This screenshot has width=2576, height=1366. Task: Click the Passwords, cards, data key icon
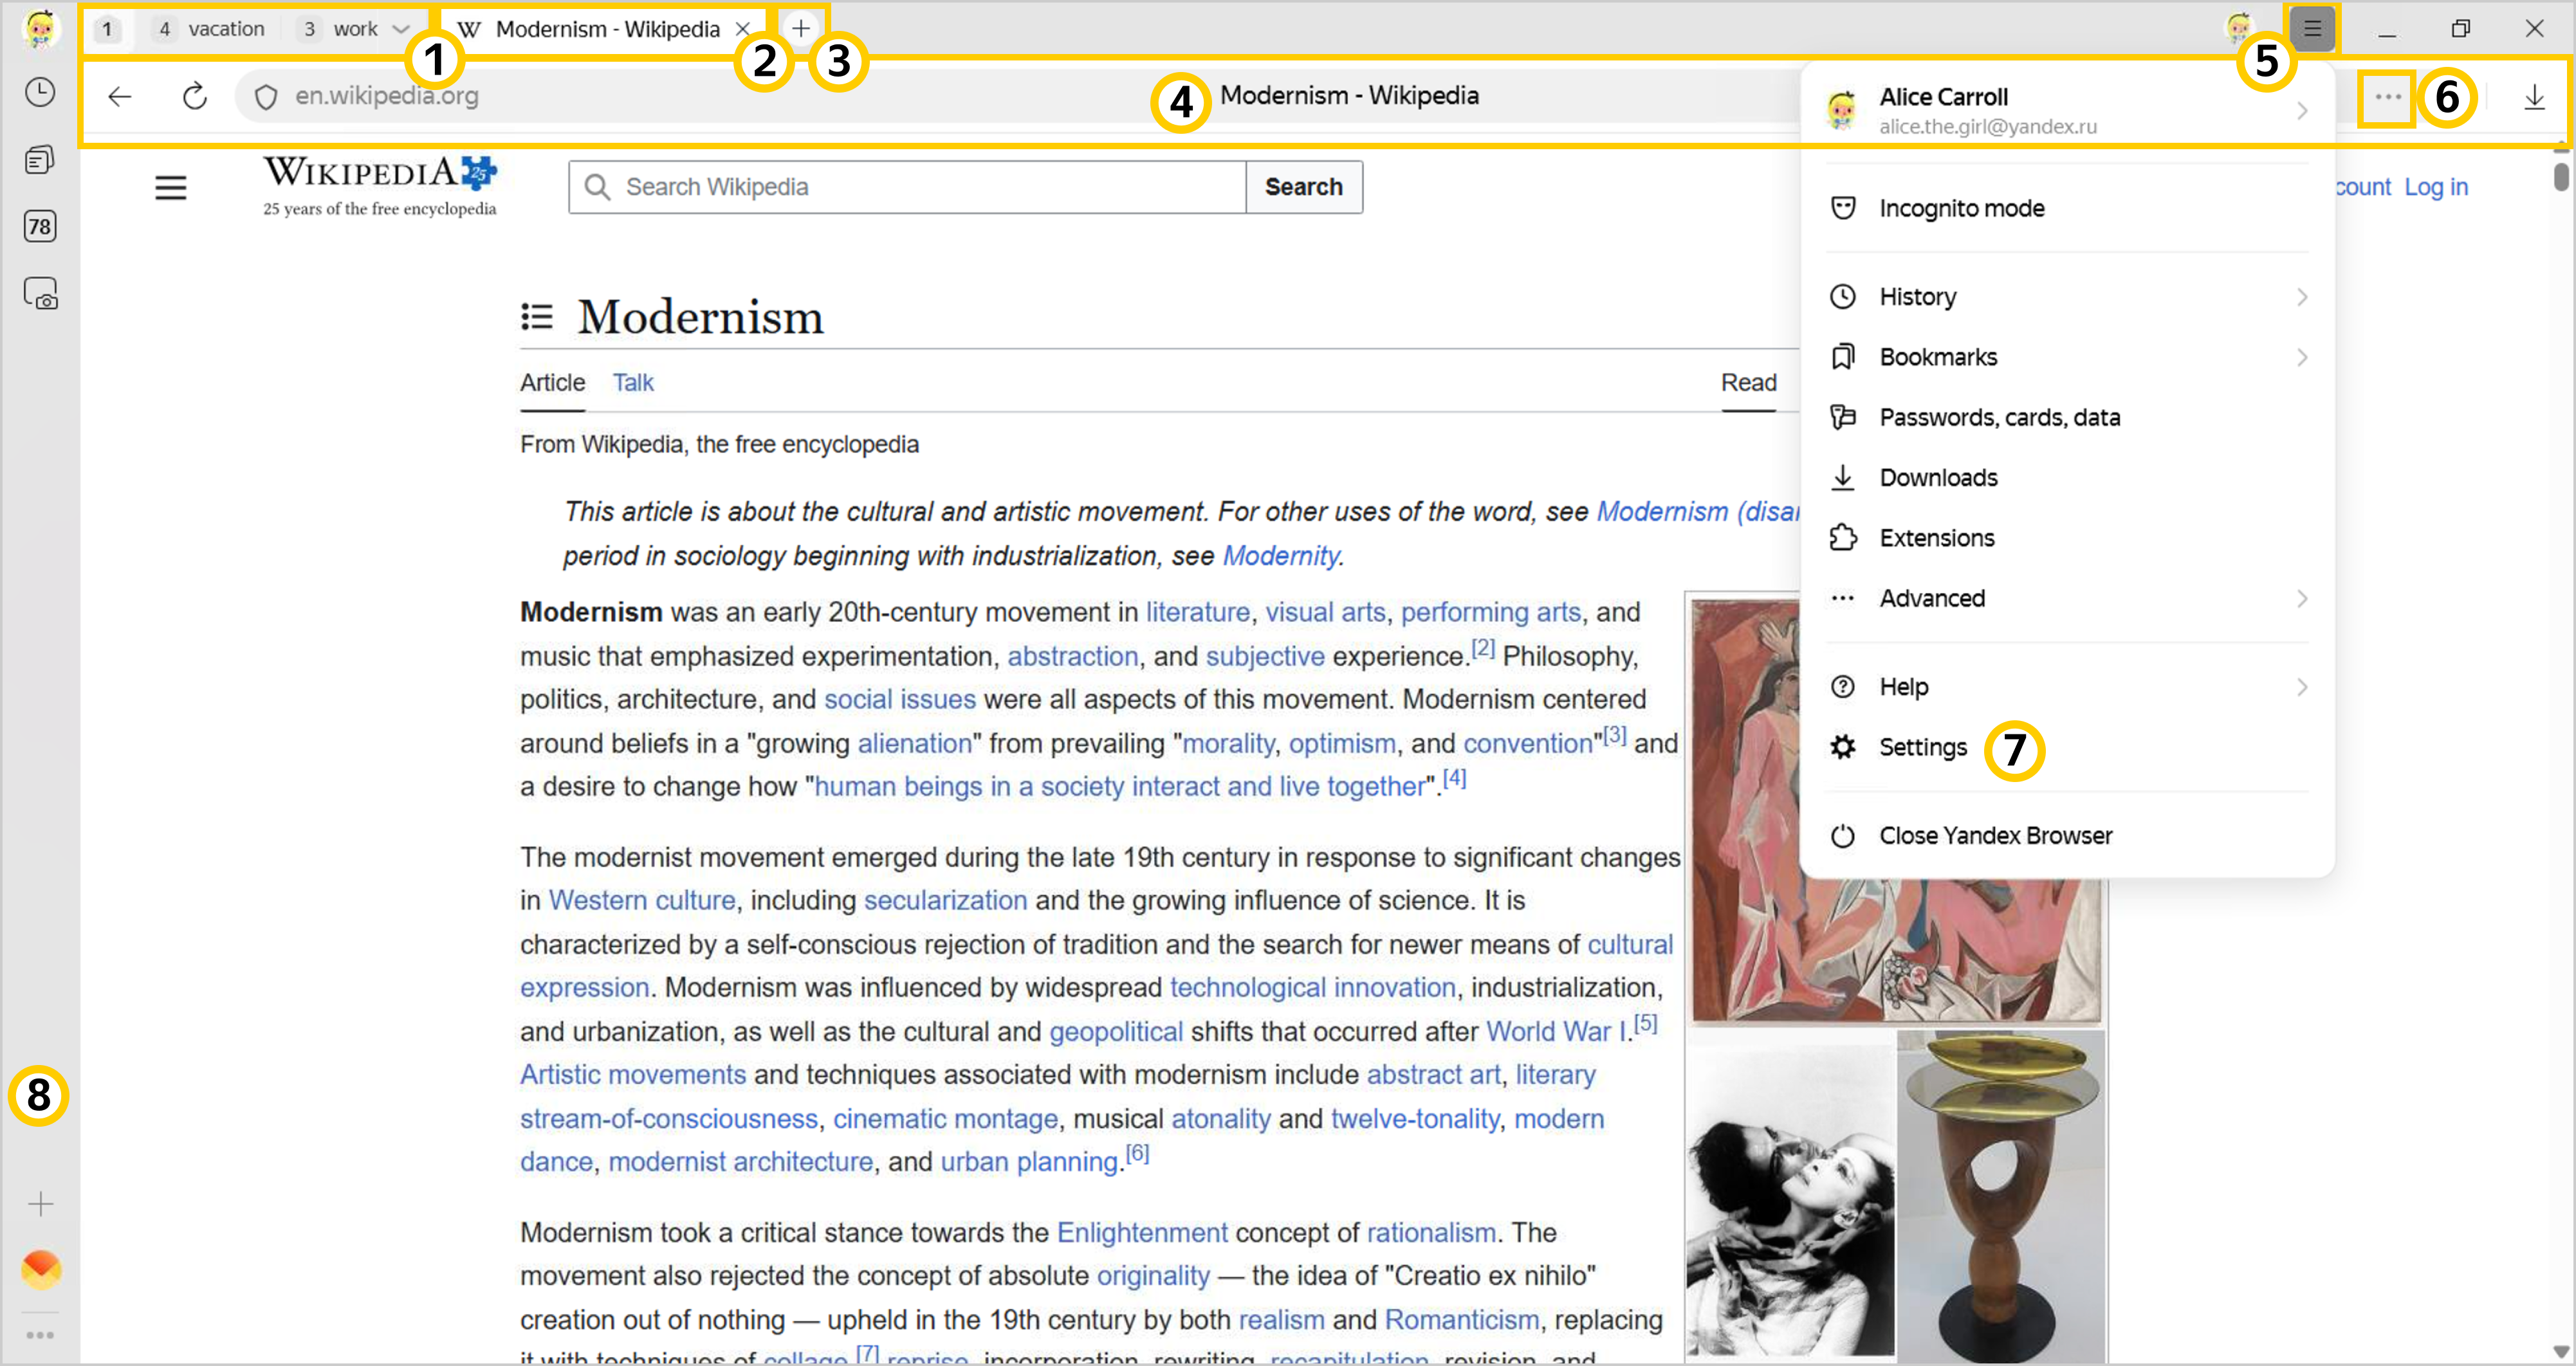tap(1842, 417)
